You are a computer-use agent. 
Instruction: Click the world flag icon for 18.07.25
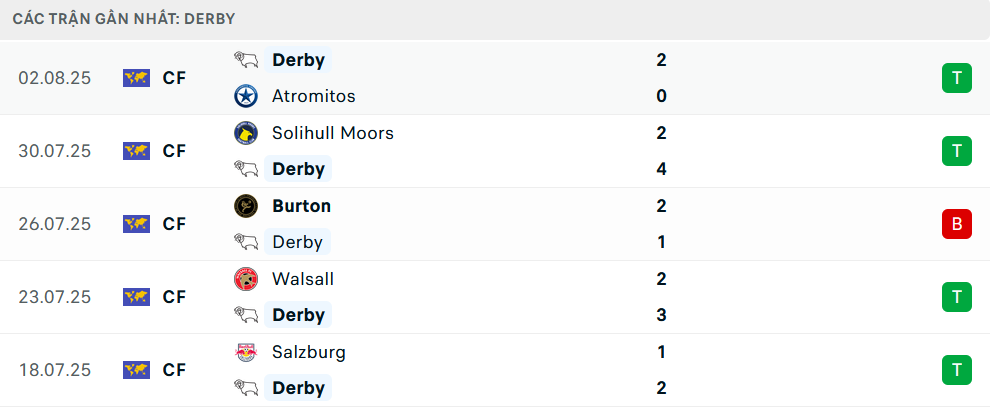click(136, 370)
